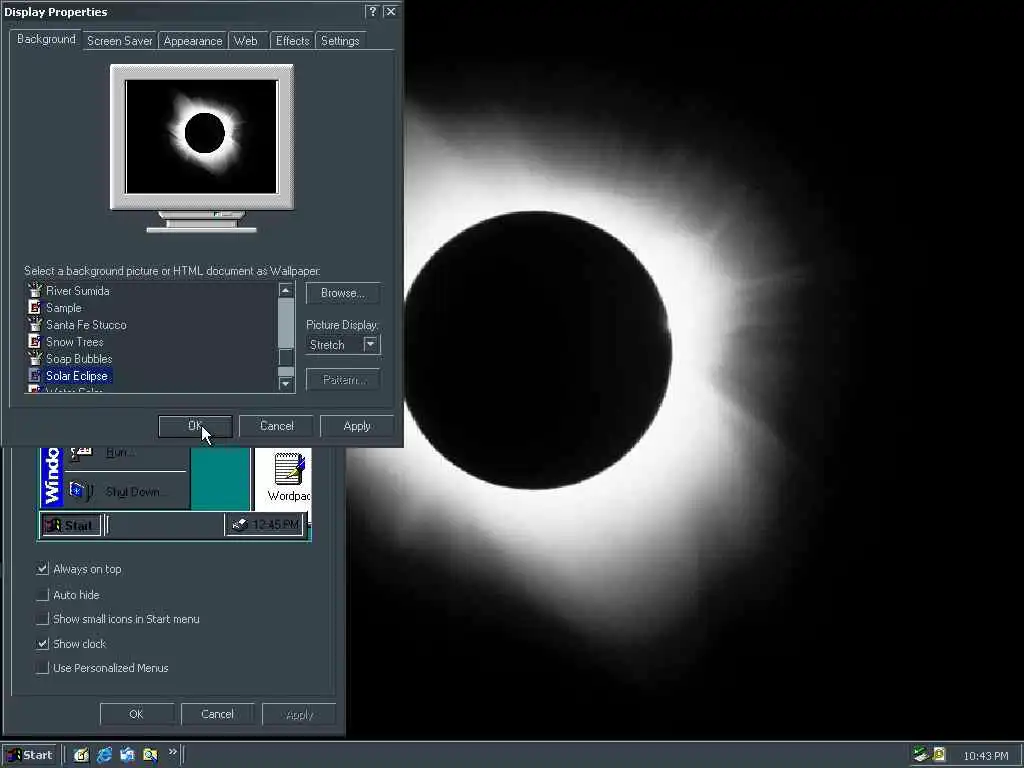Select Snow Trees wallpaper name
The image size is (1024, 768).
74,342
